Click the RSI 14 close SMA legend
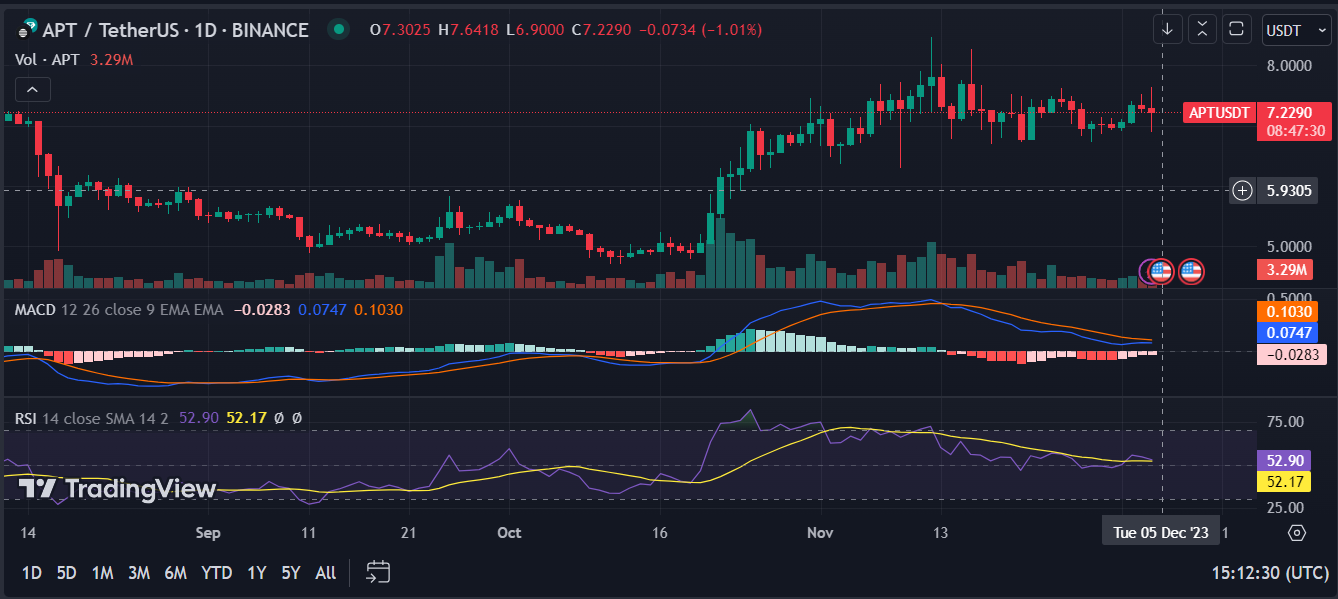This screenshot has height=599, width=1338. [x=93, y=417]
